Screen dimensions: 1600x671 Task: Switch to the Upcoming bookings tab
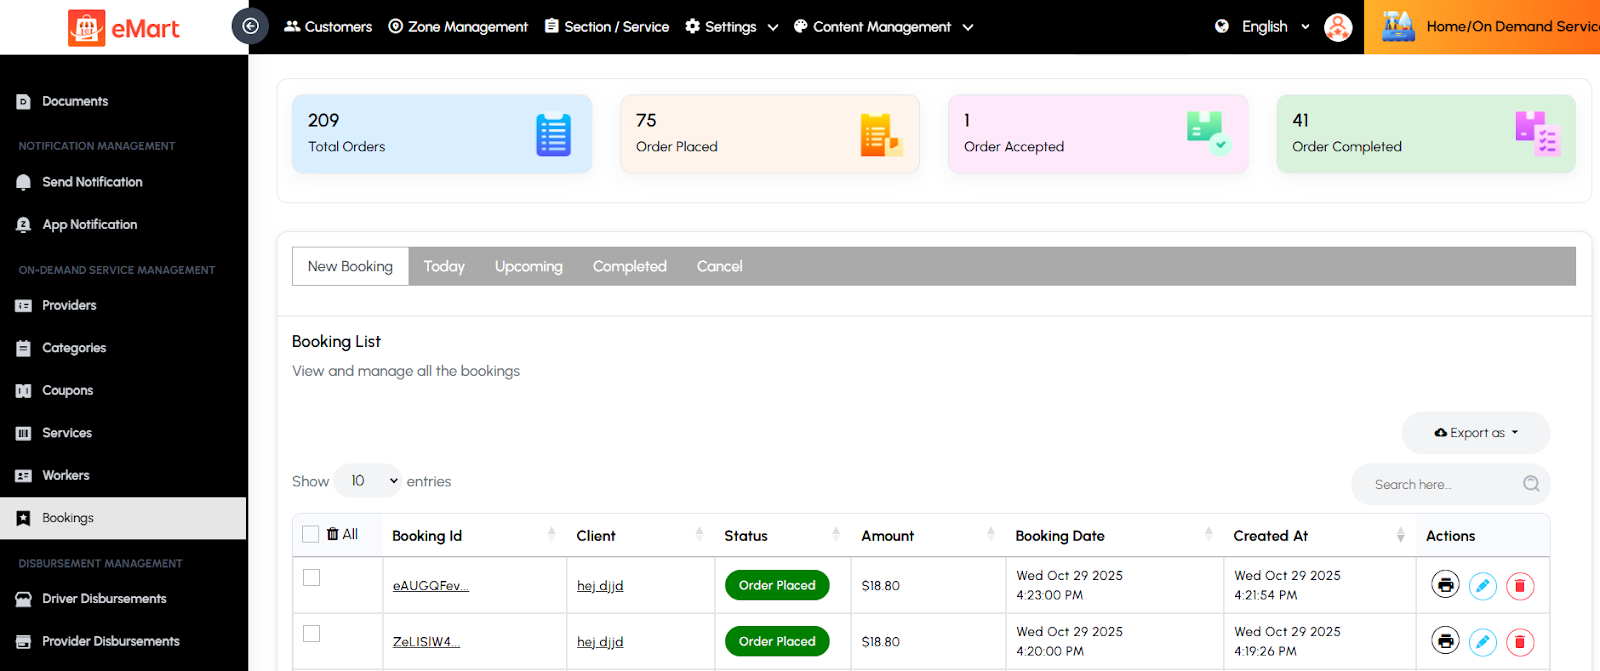528,266
